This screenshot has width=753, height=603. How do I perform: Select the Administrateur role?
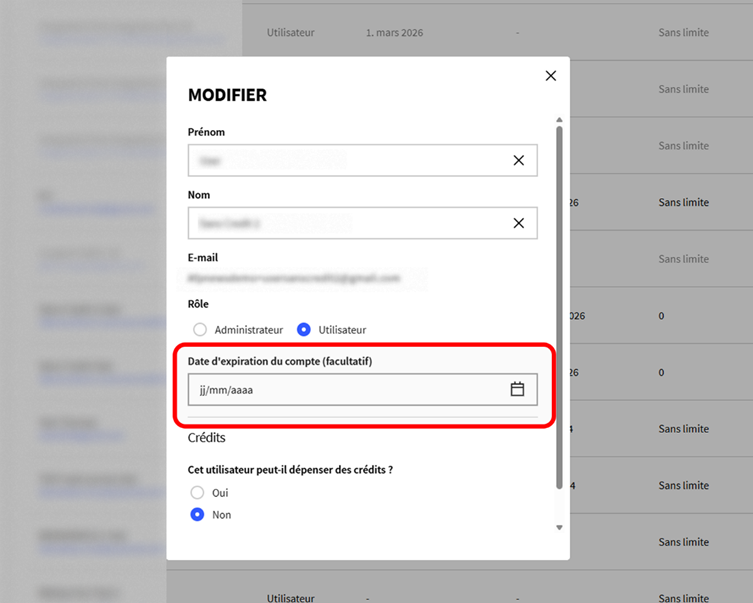[200, 329]
